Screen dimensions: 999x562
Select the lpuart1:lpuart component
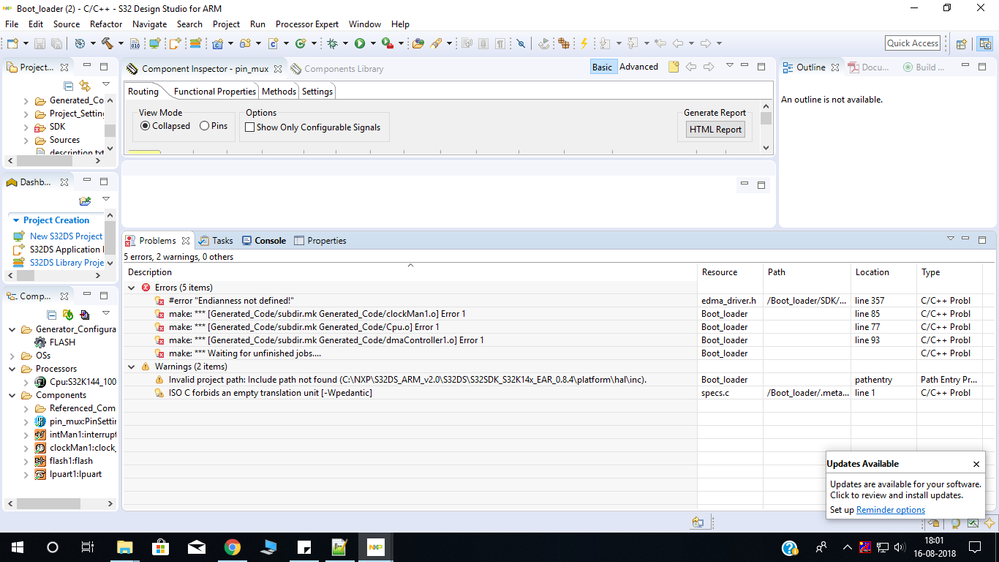coord(75,475)
